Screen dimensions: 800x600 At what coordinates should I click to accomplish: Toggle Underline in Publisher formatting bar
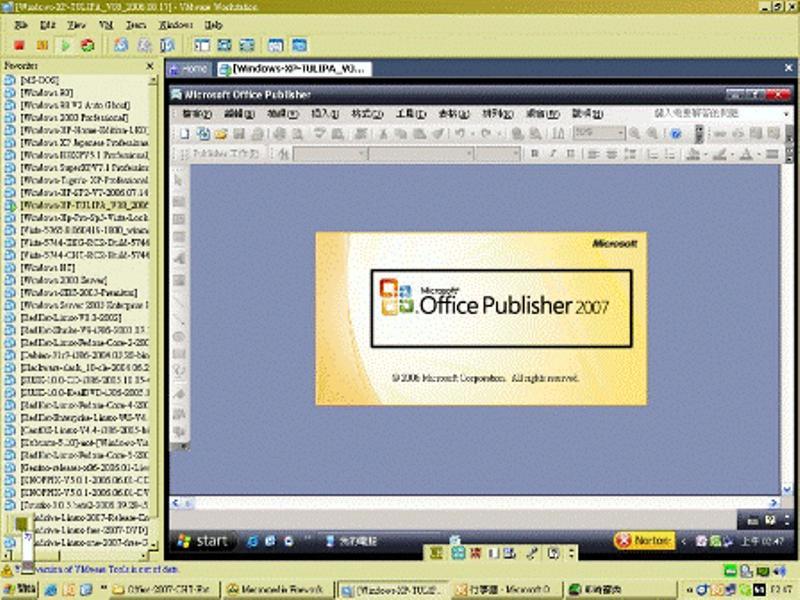pos(570,154)
